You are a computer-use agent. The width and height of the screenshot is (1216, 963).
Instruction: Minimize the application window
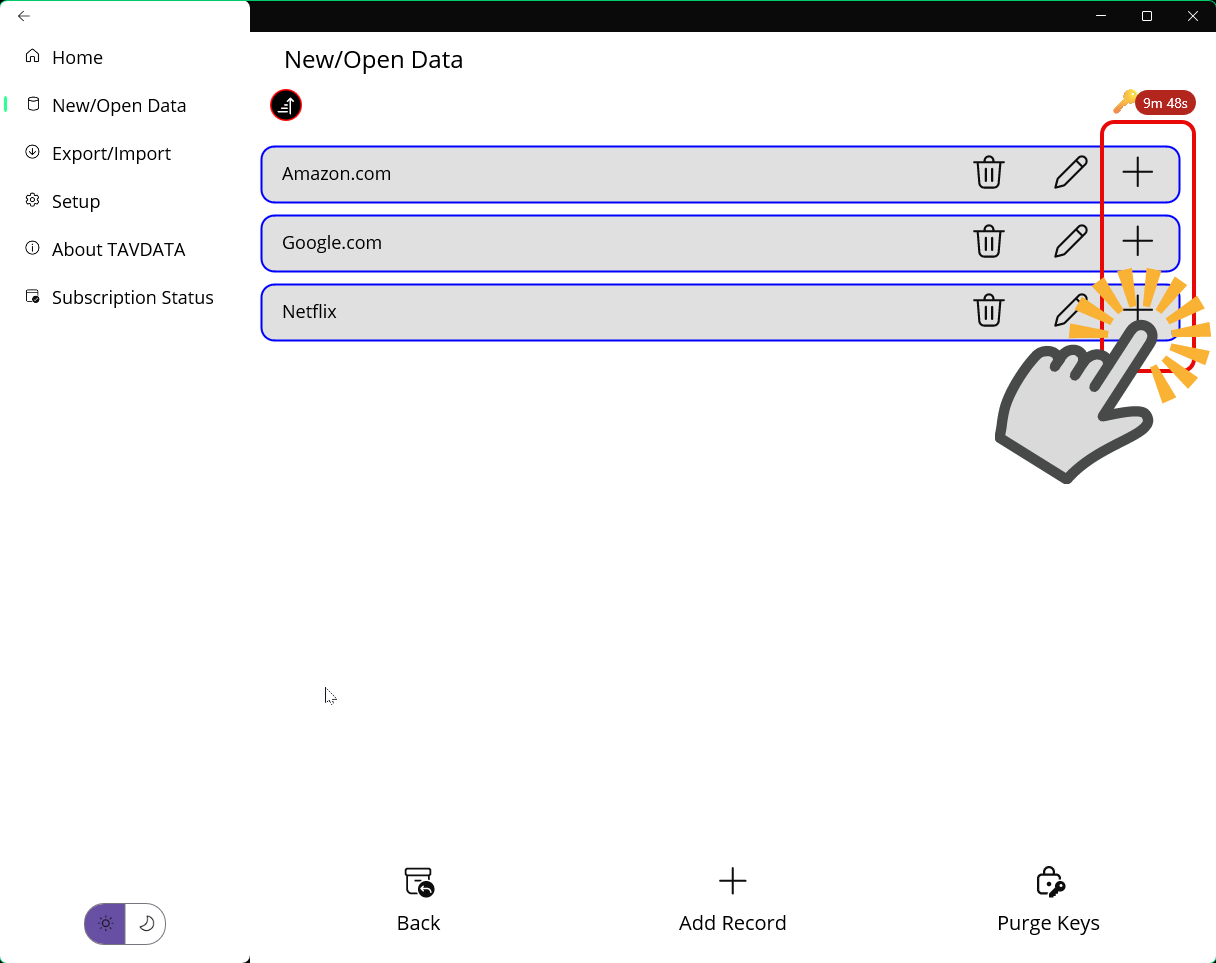coord(1101,16)
